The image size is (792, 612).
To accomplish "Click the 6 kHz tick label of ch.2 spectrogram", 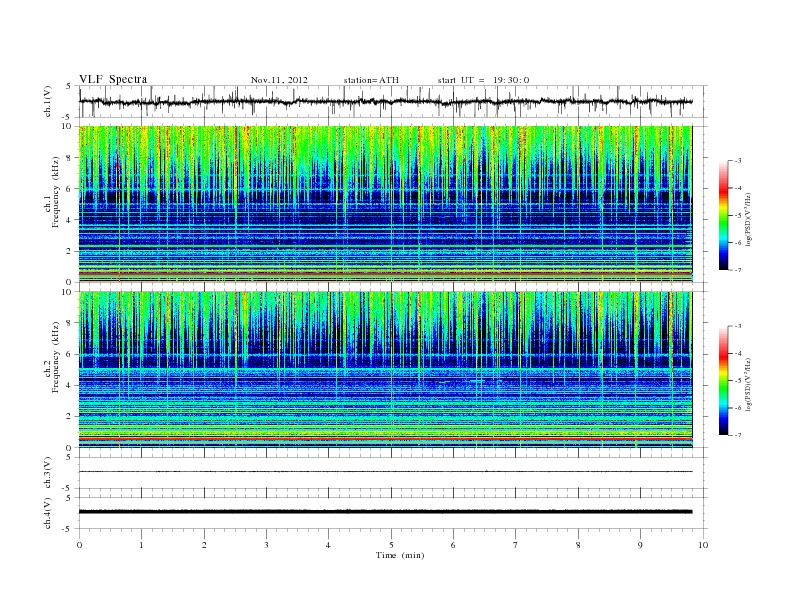I will click(69, 354).
